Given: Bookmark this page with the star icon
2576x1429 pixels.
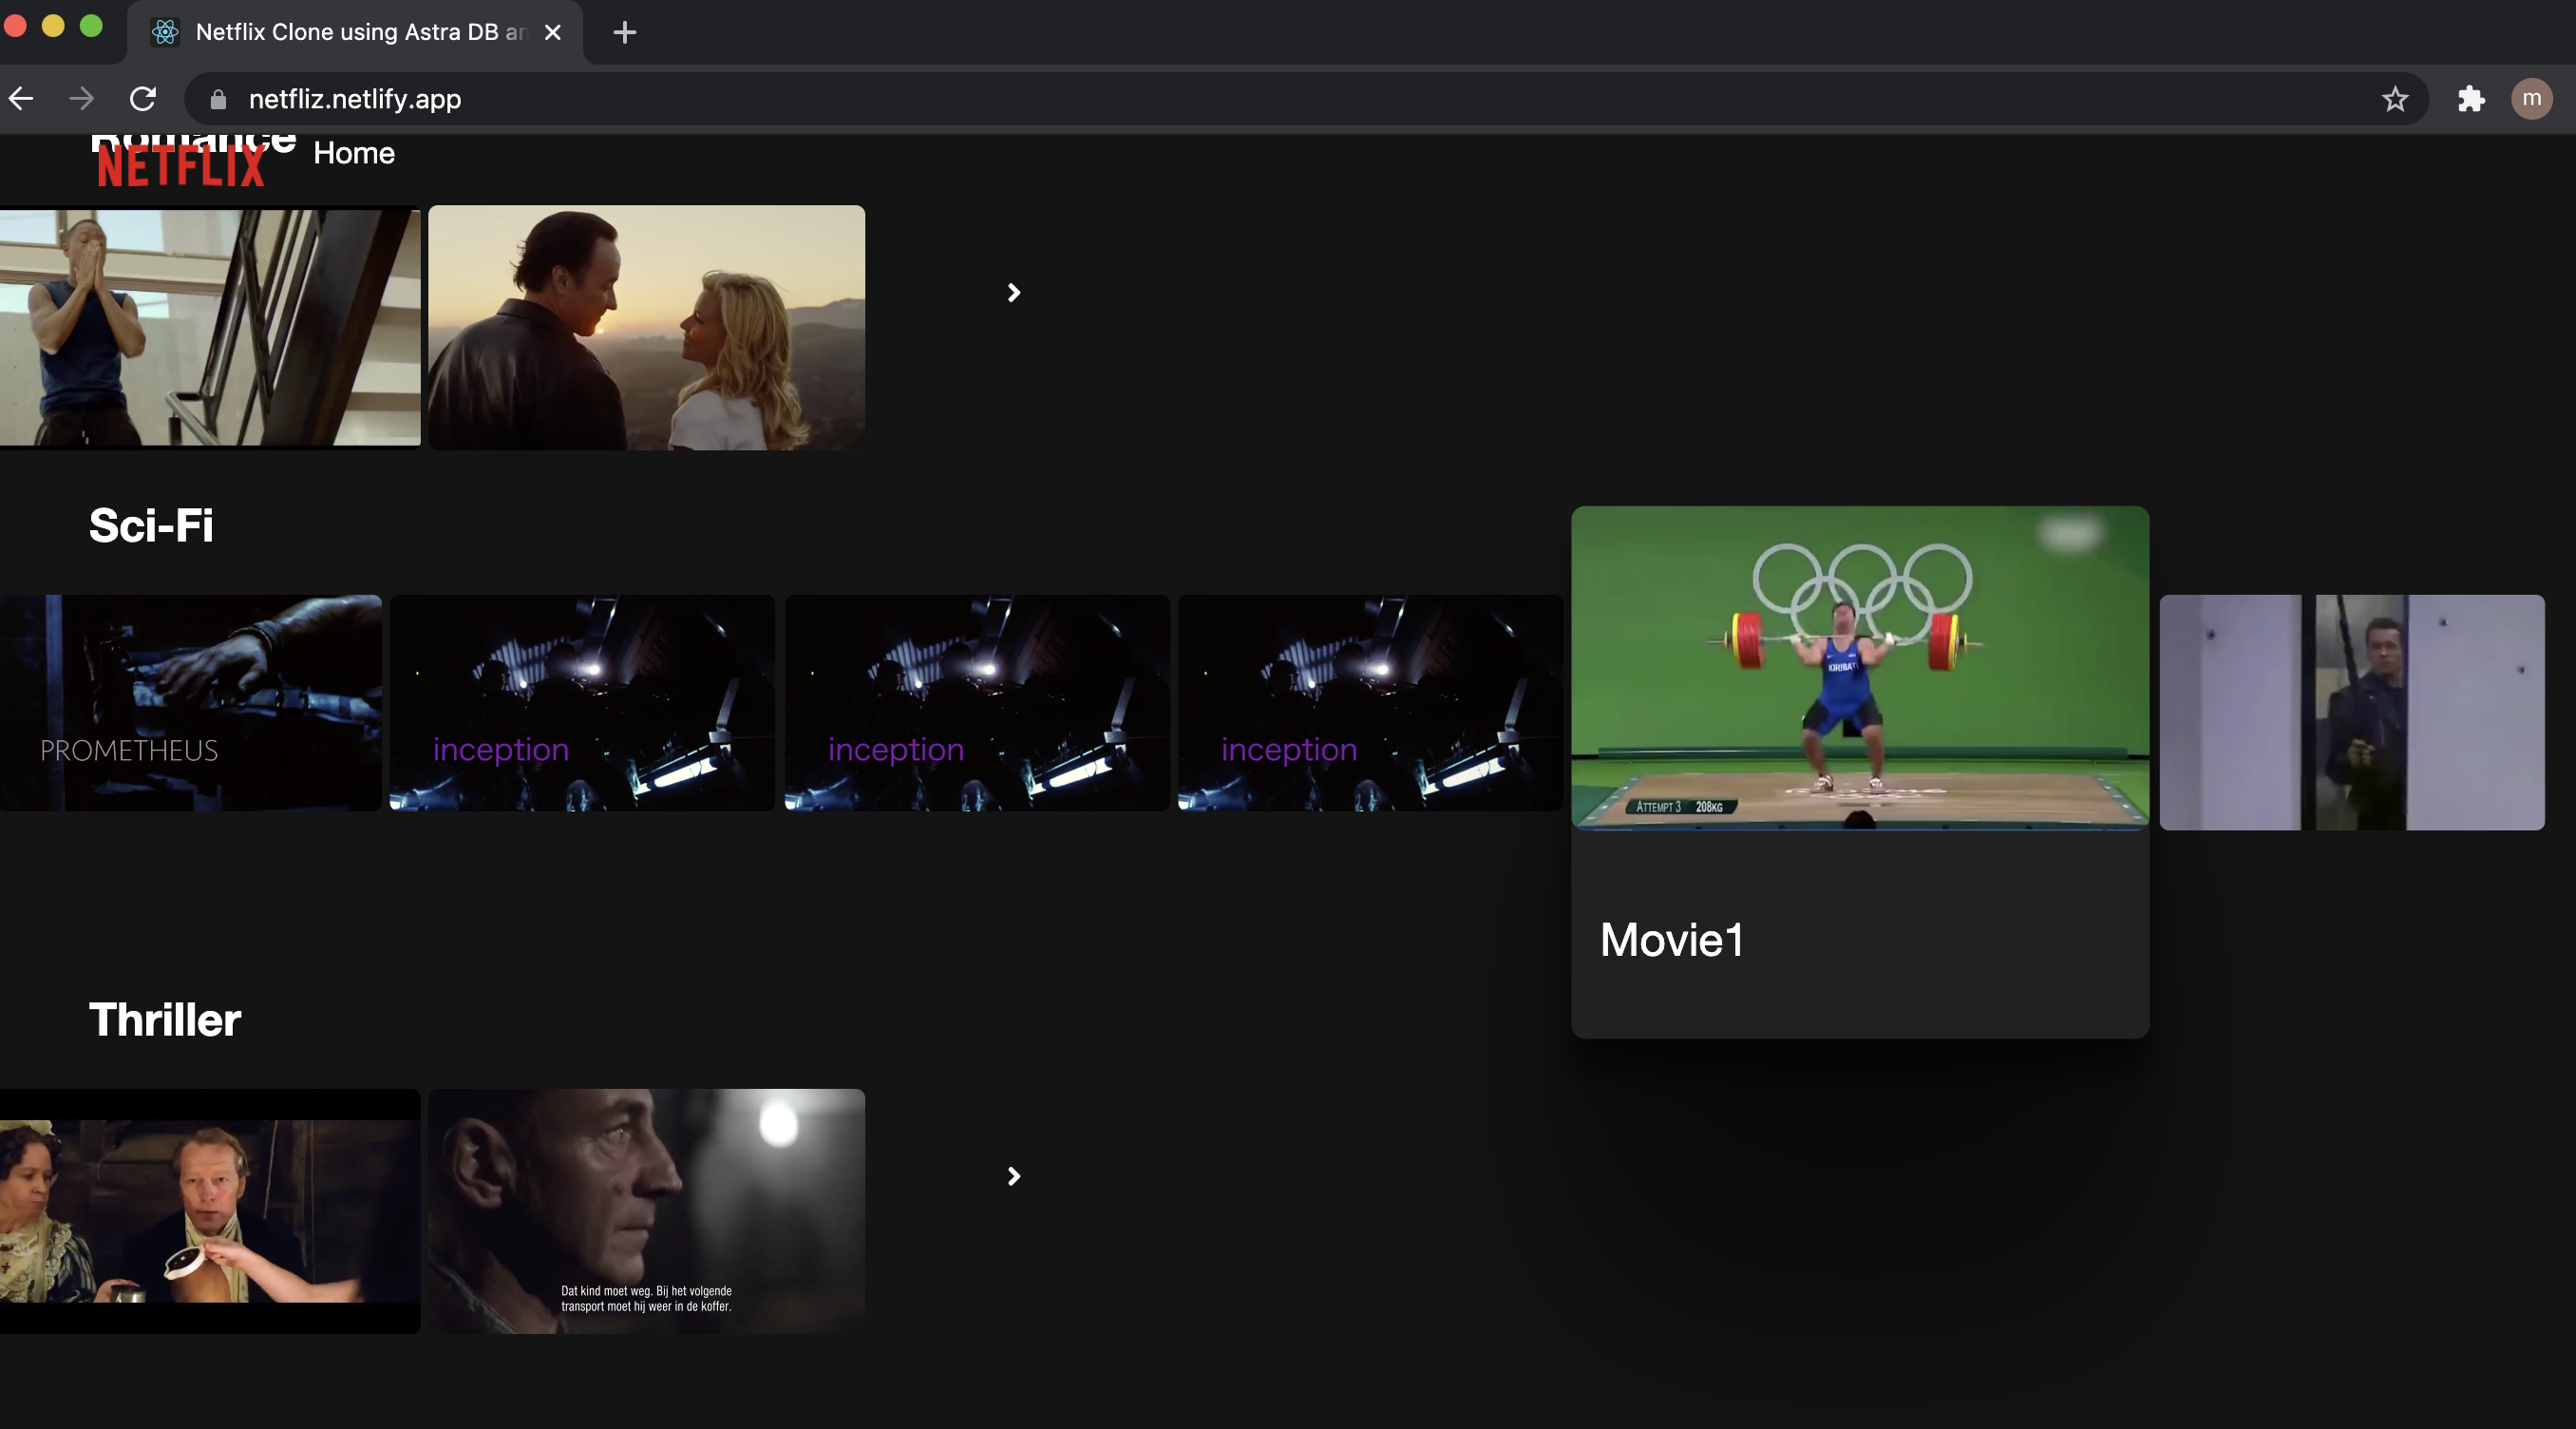Looking at the screenshot, I should [2395, 99].
